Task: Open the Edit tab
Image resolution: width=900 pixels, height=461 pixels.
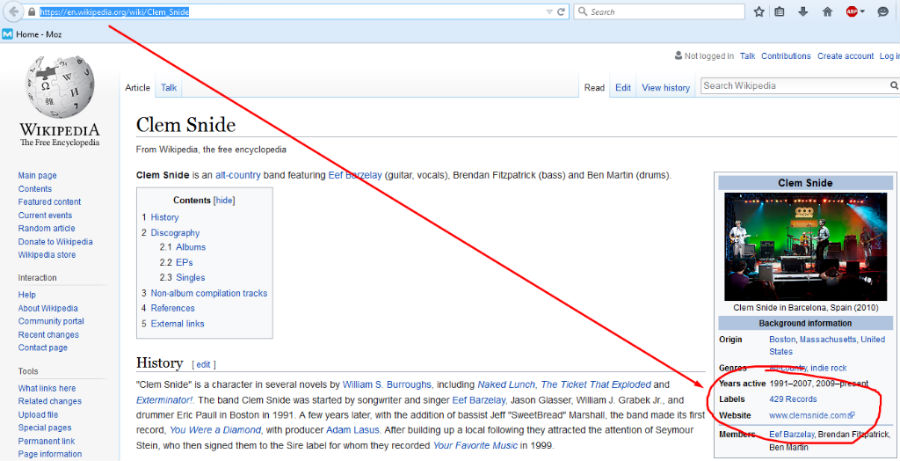Action: click(623, 87)
